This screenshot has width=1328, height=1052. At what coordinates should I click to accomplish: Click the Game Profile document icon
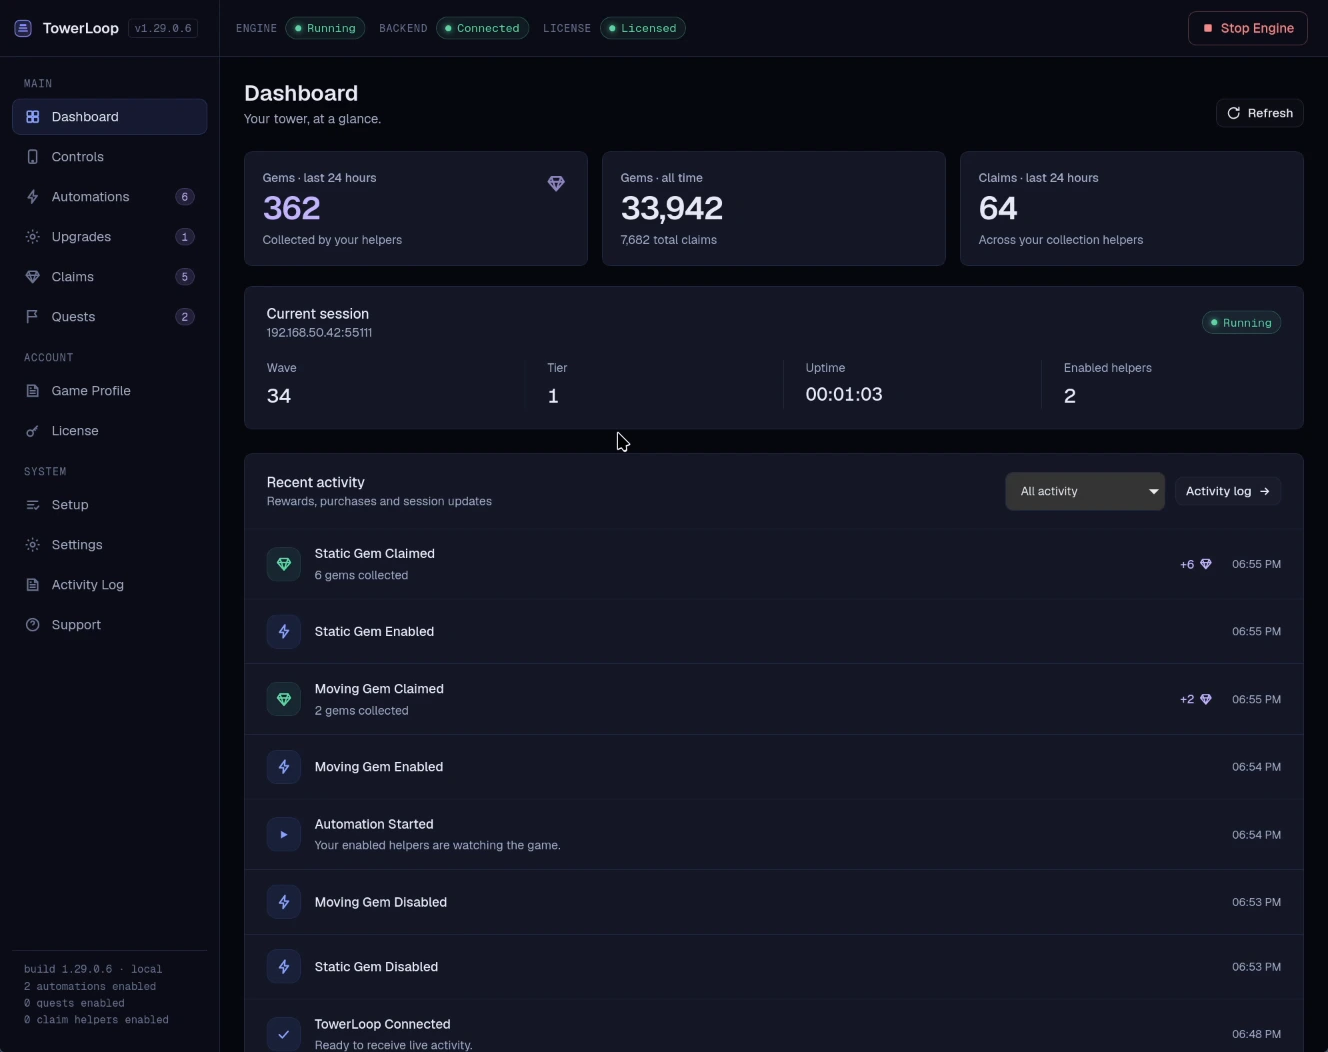tap(33, 391)
